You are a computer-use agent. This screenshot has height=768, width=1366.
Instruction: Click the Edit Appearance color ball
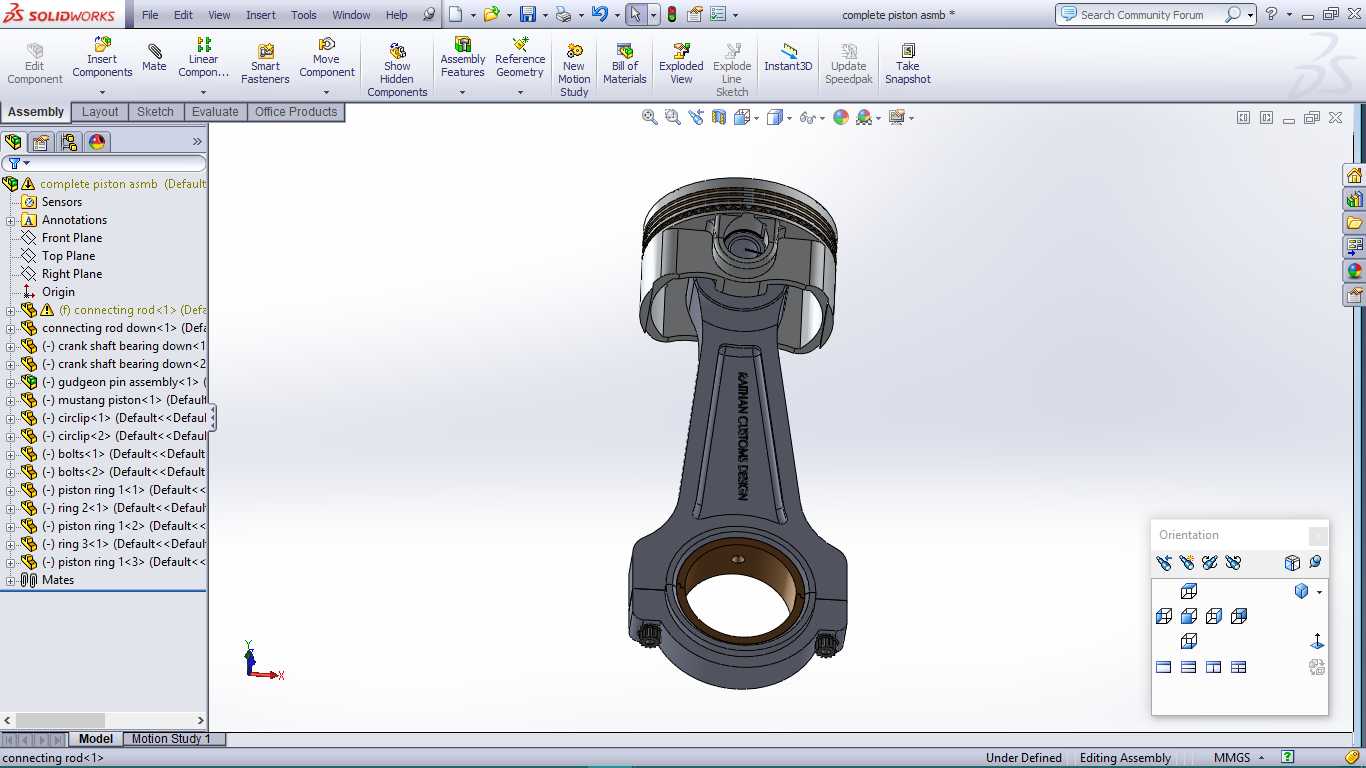click(x=841, y=117)
